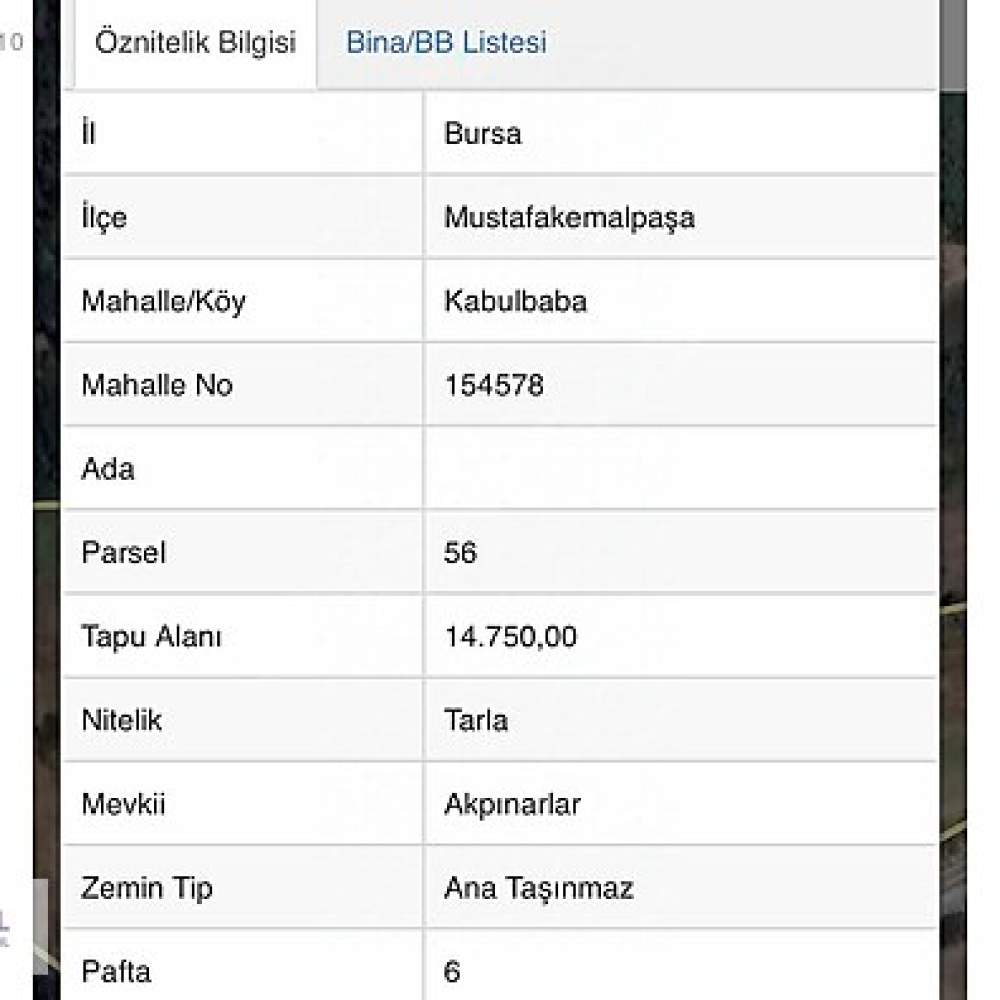Click the scrollbar on the right edge
This screenshot has height=1000, width=1000.
[x=953, y=45]
